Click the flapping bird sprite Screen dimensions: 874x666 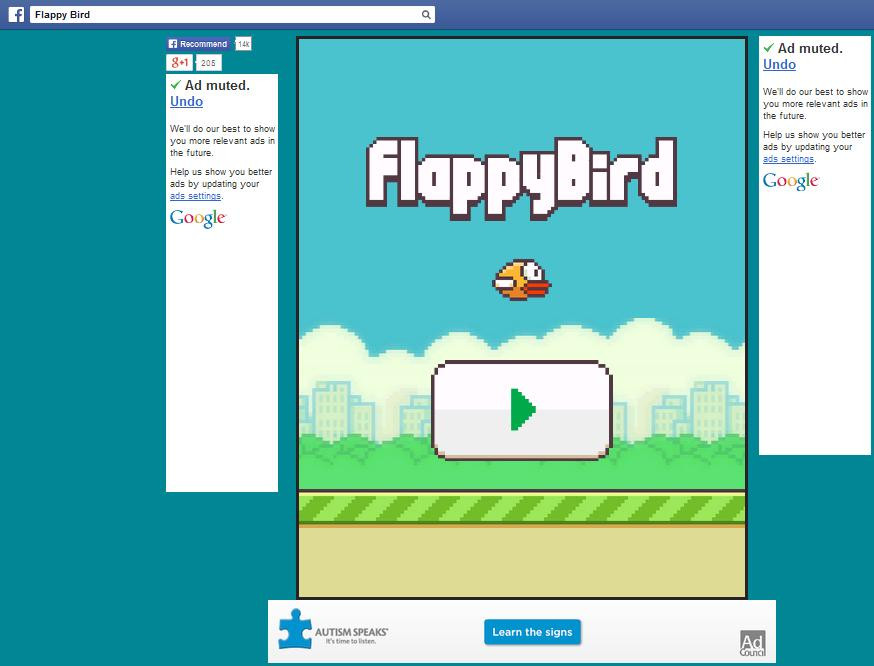[520, 281]
